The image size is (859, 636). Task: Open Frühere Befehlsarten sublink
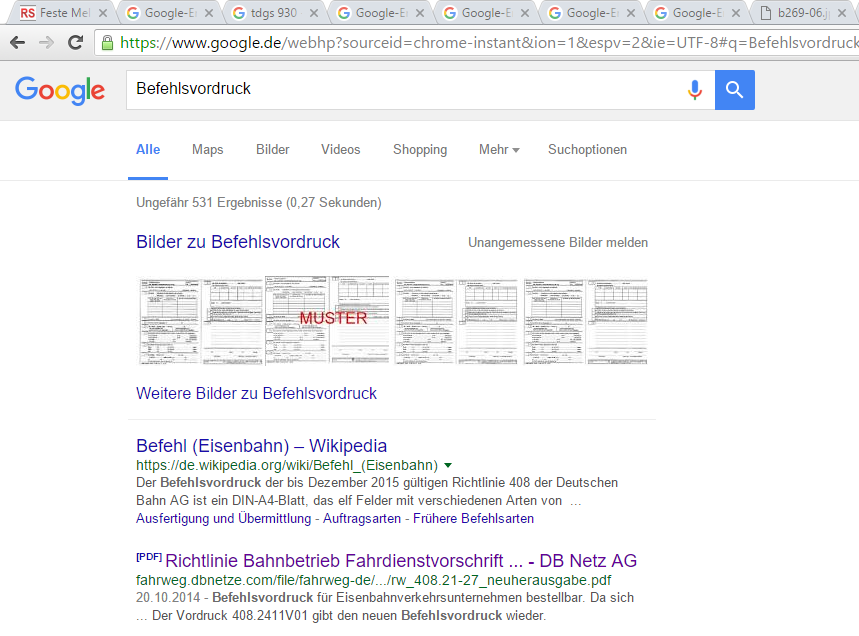tap(473, 518)
